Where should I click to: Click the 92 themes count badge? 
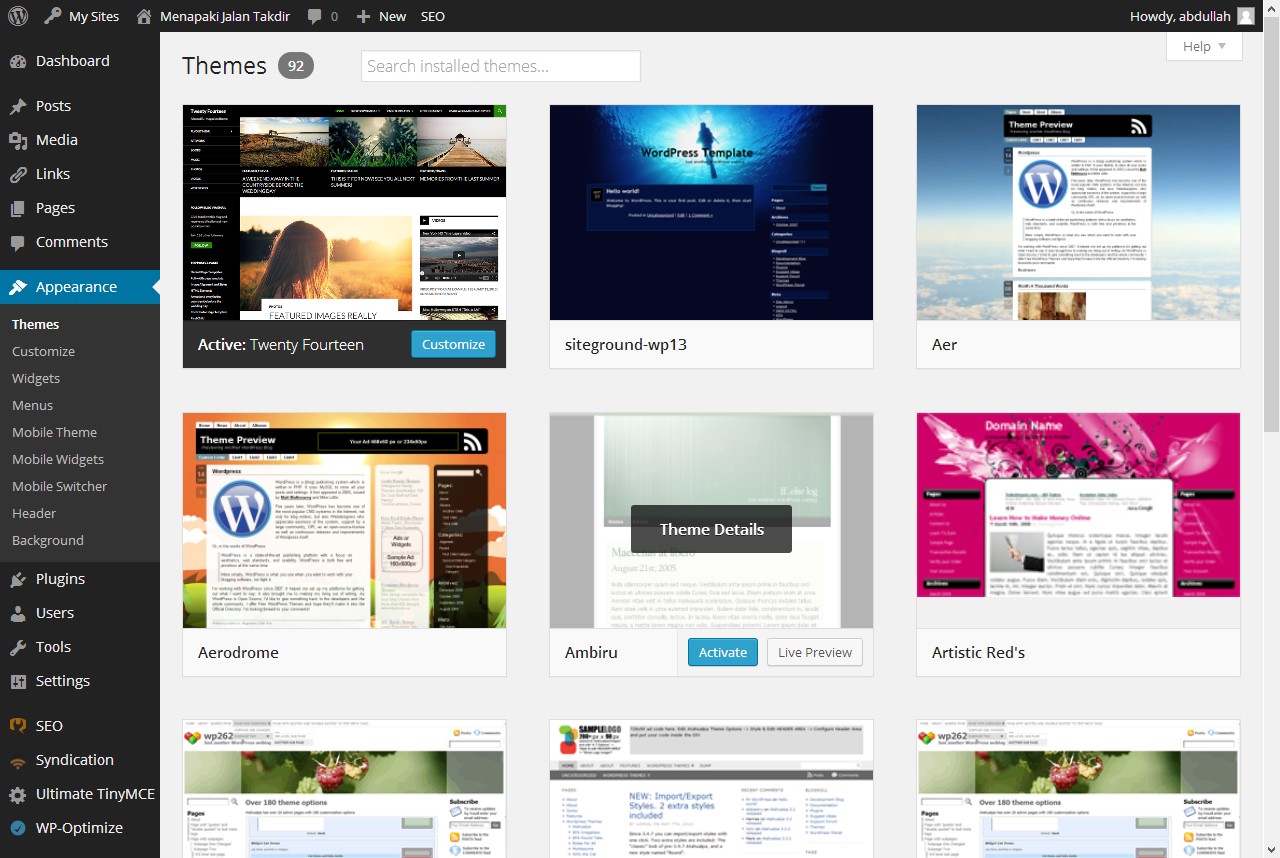coord(296,66)
